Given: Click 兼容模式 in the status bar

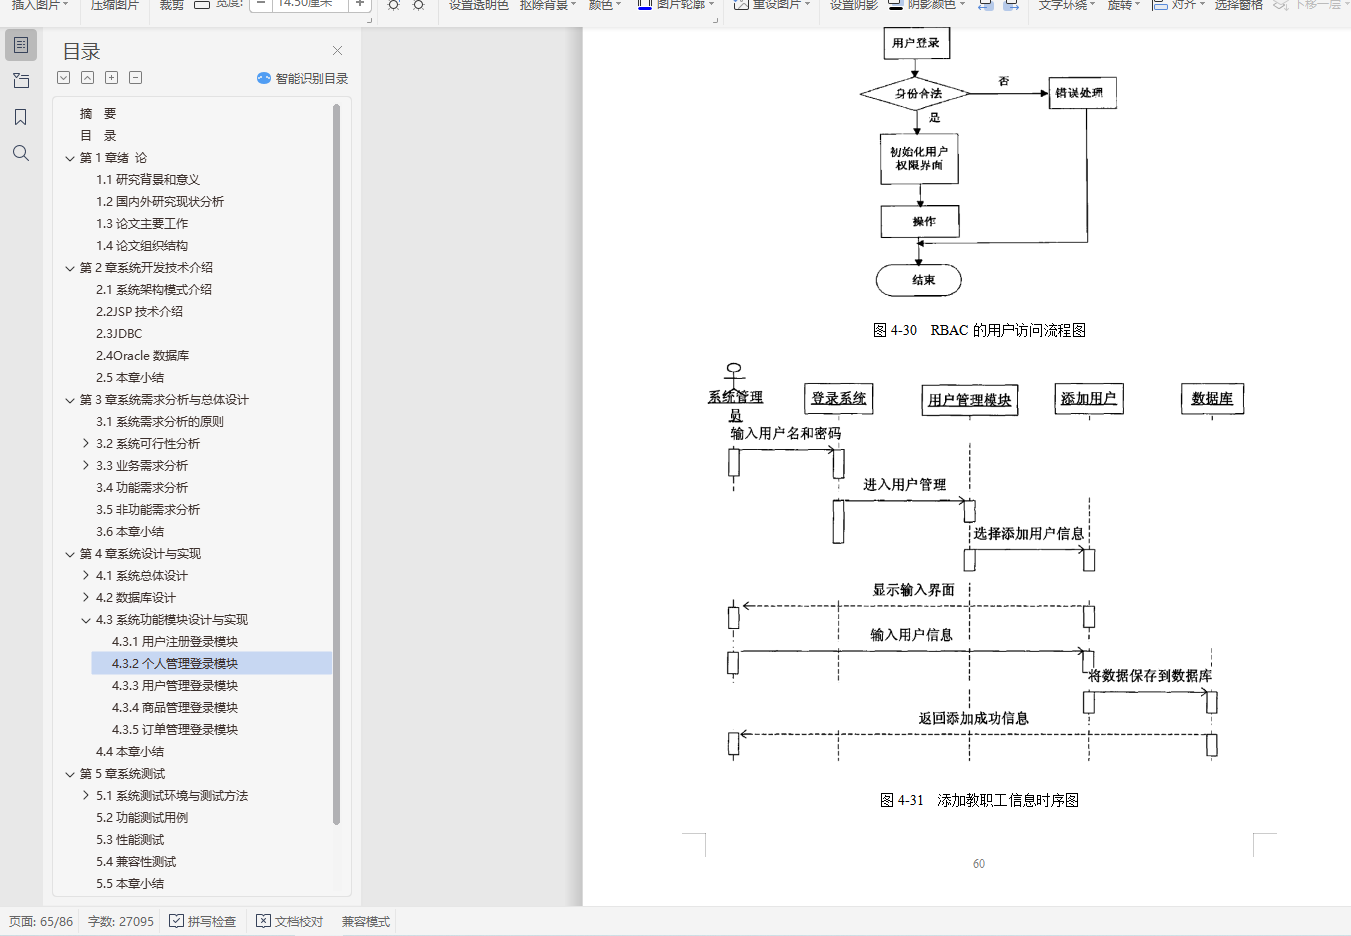Looking at the screenshot, I should click(x=366, y=921).
